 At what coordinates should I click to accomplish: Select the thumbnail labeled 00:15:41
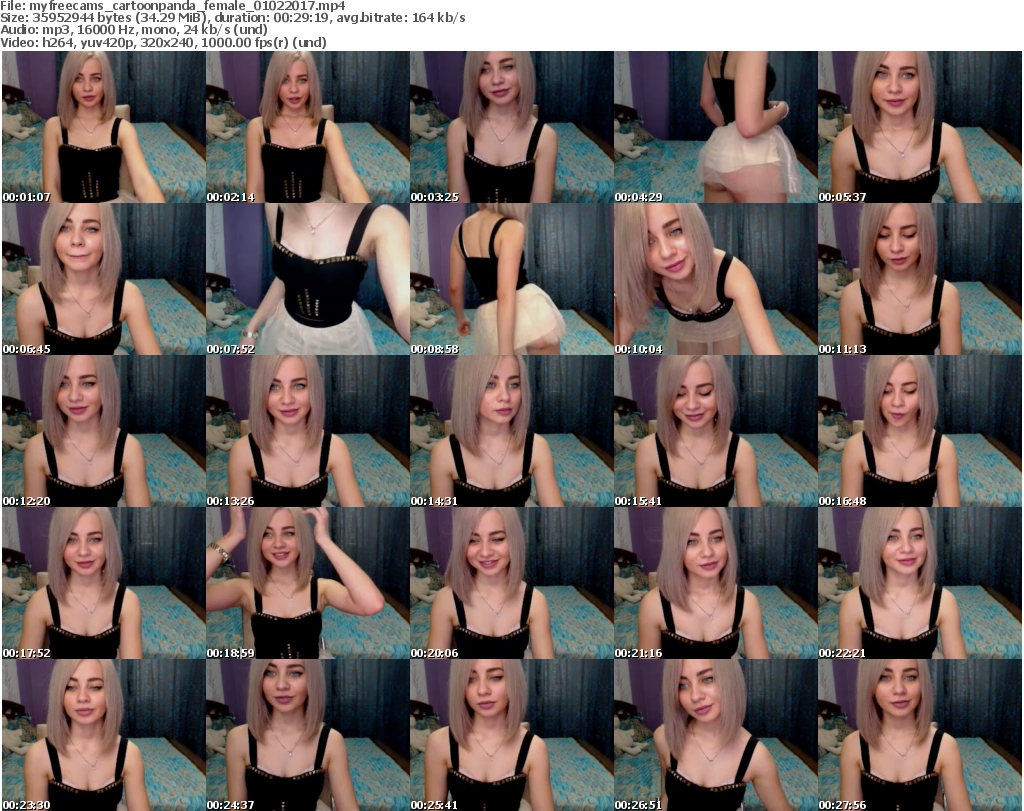[x=716, y=432]
